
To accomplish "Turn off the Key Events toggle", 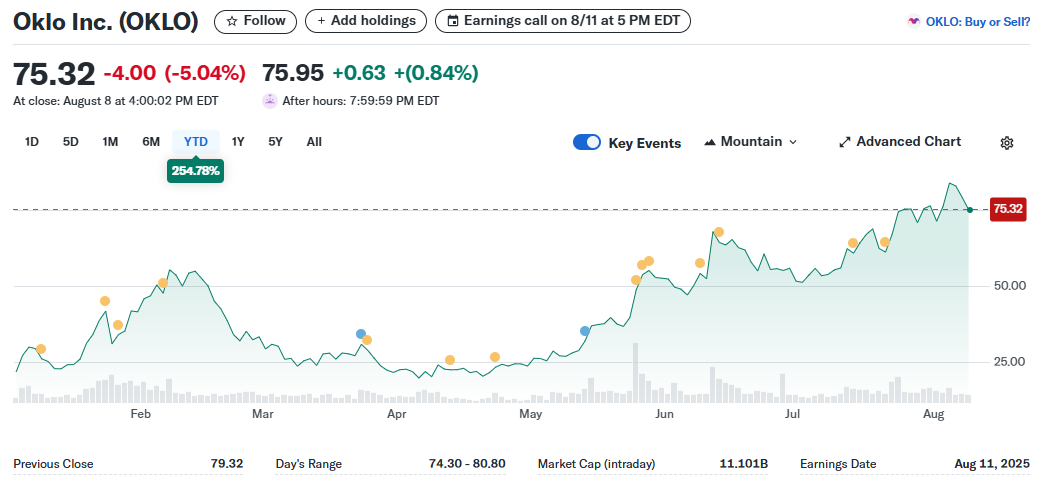I will coord(587,143).
